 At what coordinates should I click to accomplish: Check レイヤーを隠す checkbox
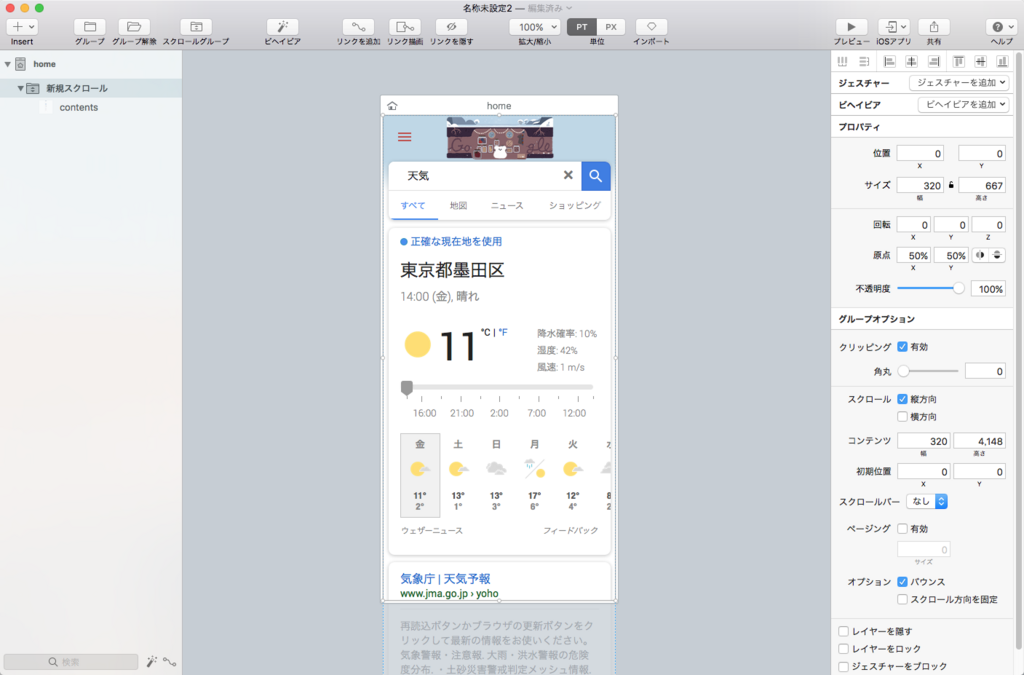pos(844,631)
